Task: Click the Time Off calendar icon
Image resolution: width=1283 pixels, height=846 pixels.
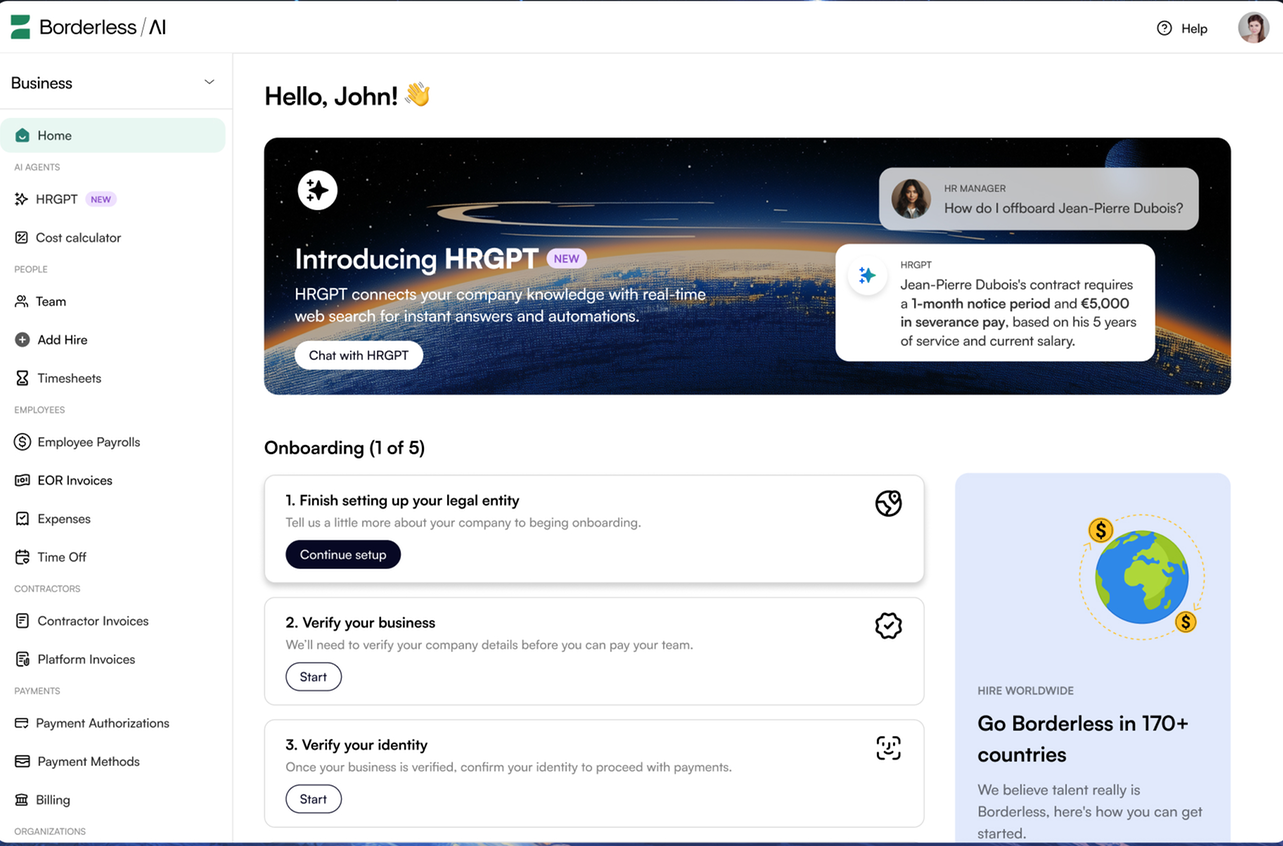Action: tap(22, 557)
